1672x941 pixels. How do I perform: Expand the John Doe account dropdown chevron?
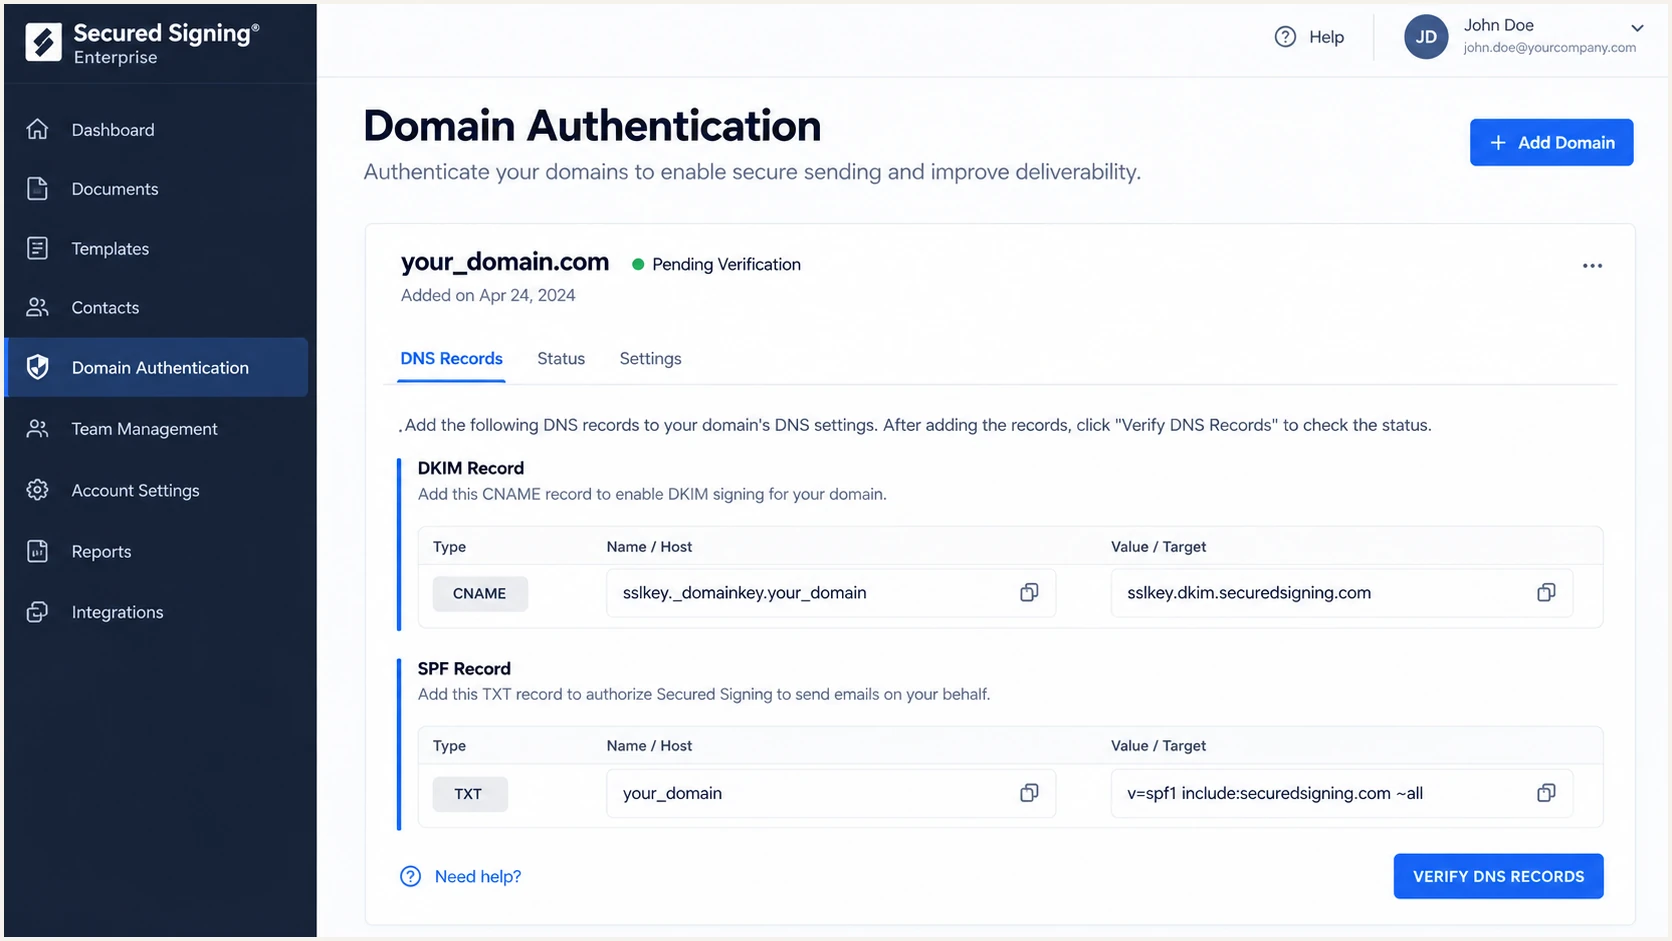1637,28
